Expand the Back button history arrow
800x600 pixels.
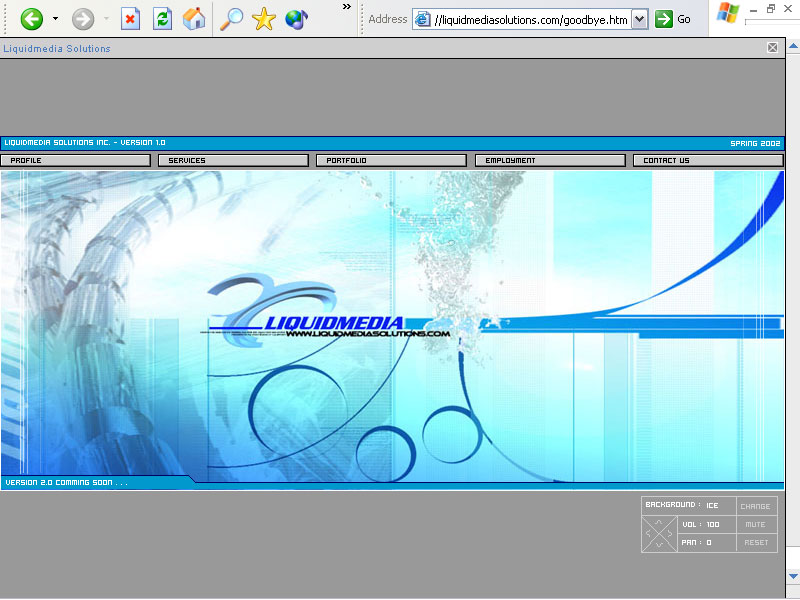point(55,18)
